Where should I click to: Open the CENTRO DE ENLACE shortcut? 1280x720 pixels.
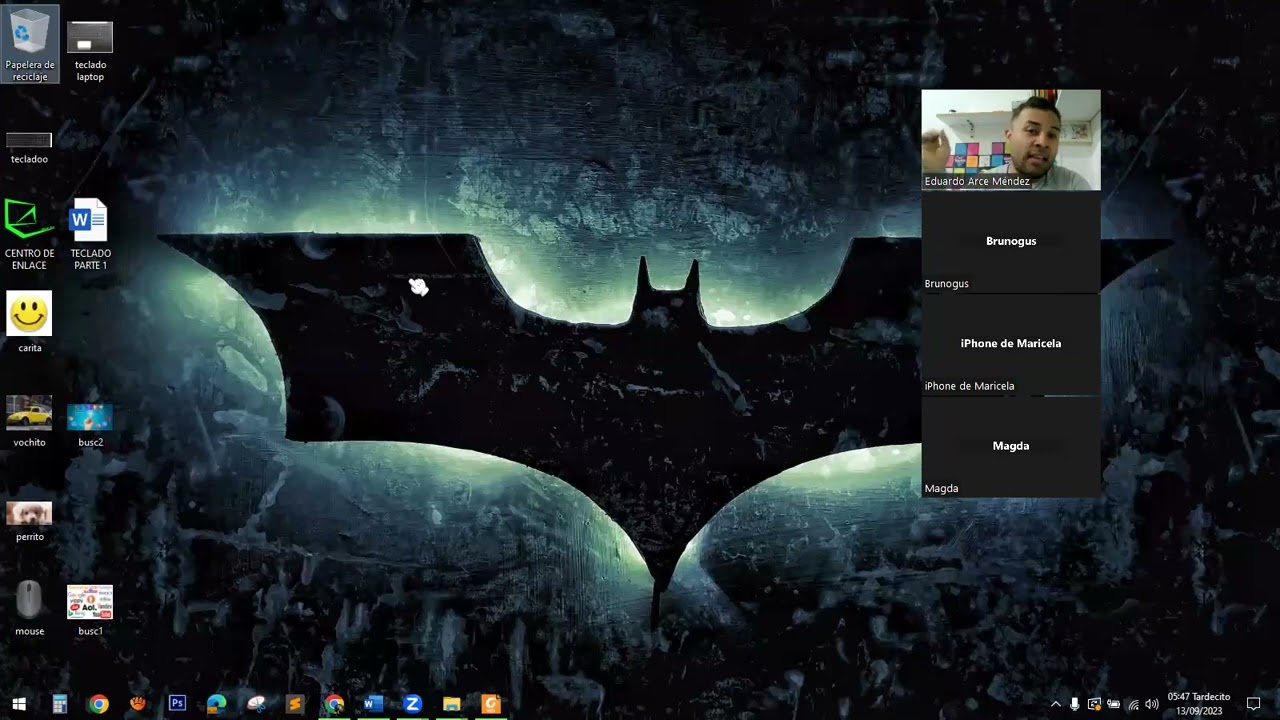pos(29,236)
